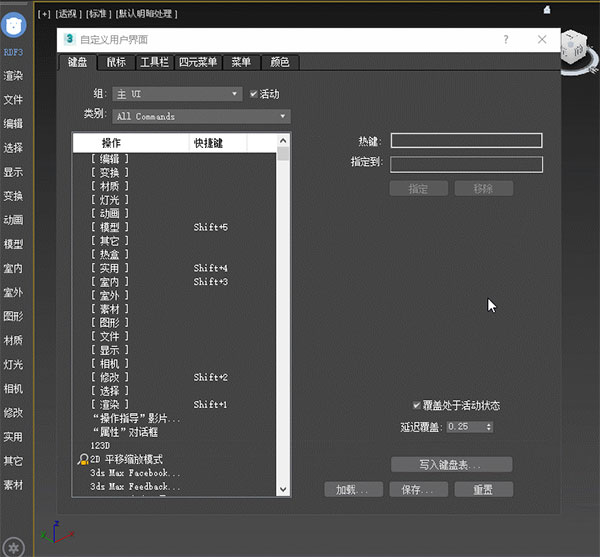The image size is (600, 557).
Task: Expand the 类别 All Commands dropdown
Action: [201, 117]
